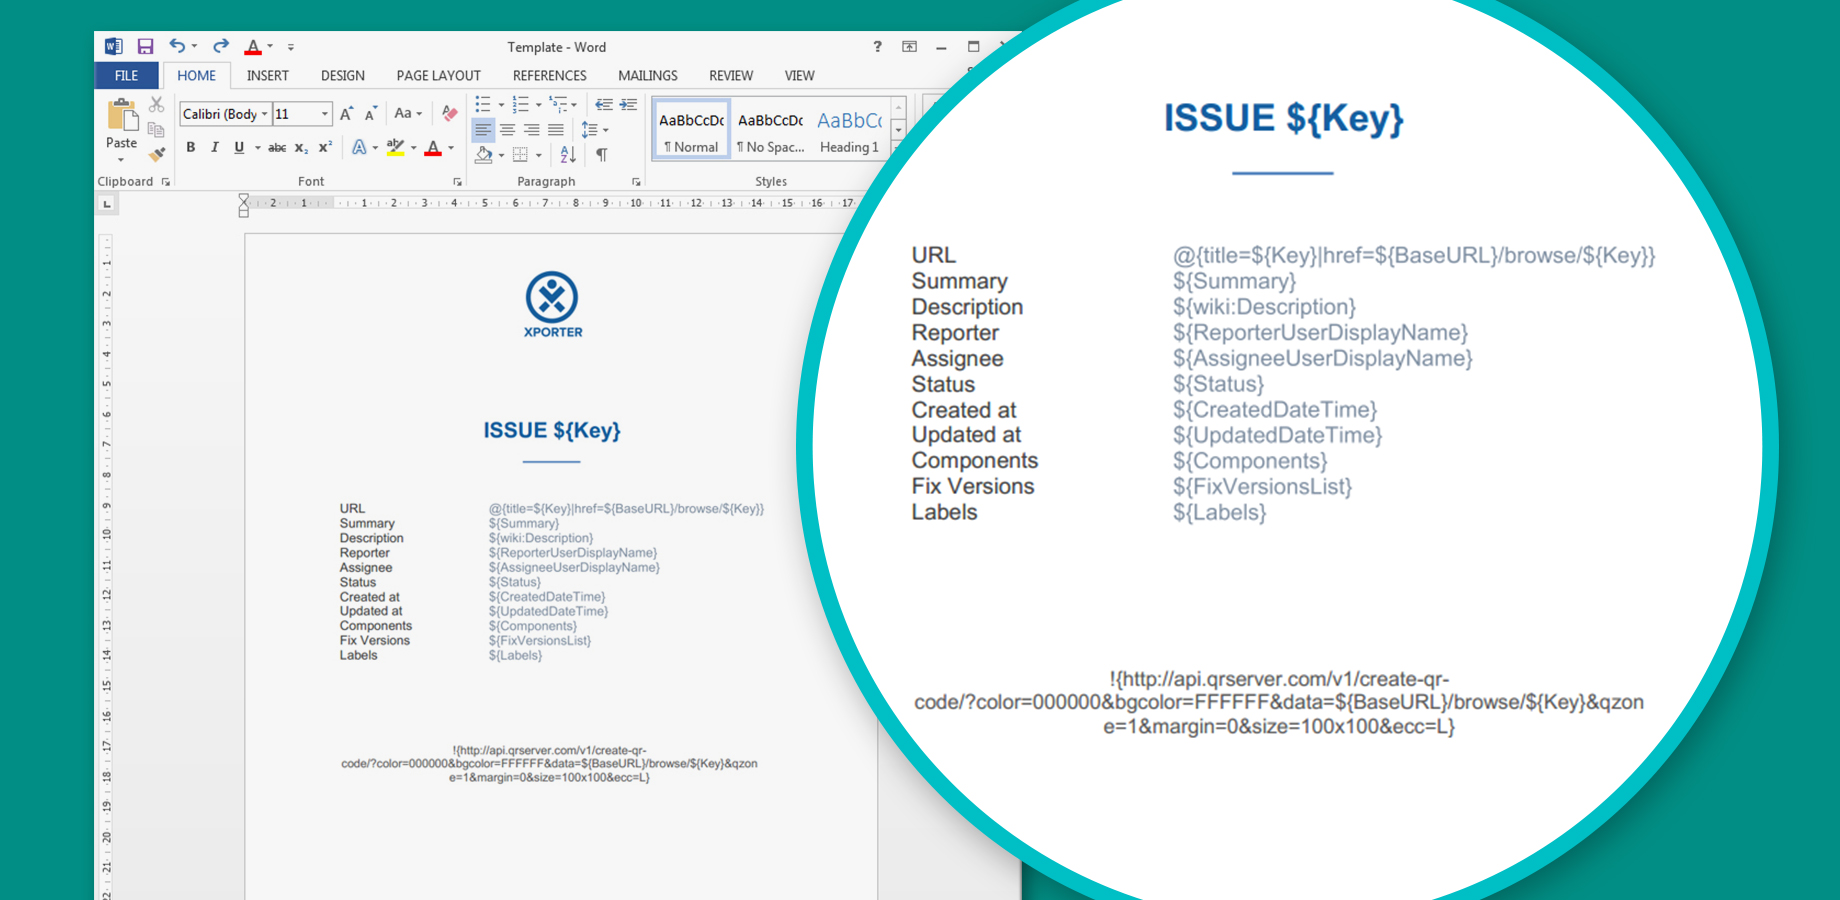Open the Clipboard pane launcher
This screenshot has width=1840, height=900.
[x=166, y=182]
